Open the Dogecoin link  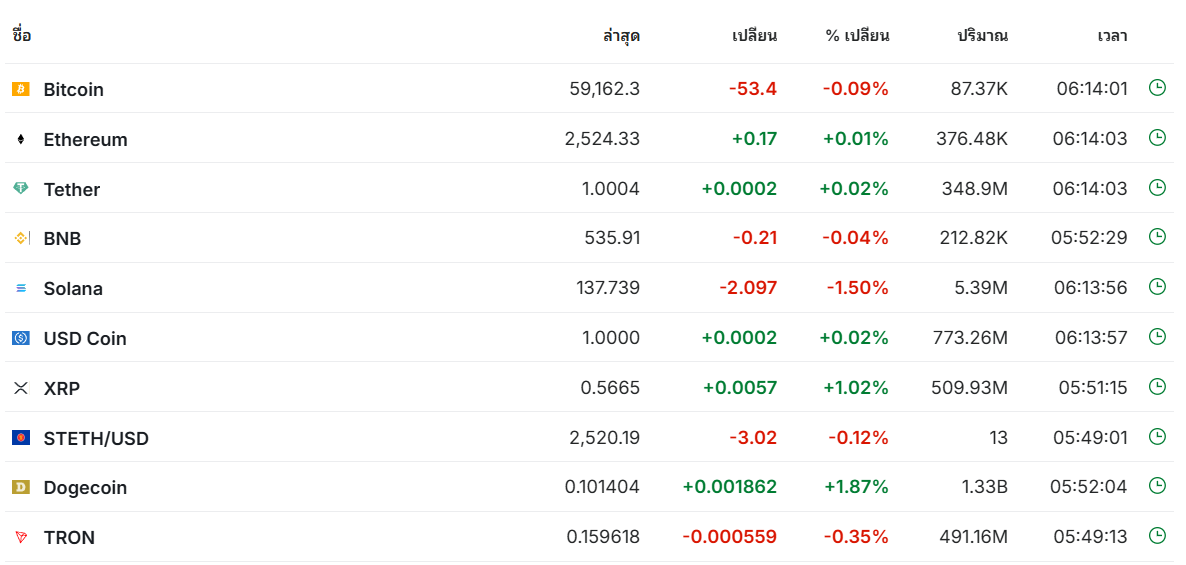coord(85,488)
